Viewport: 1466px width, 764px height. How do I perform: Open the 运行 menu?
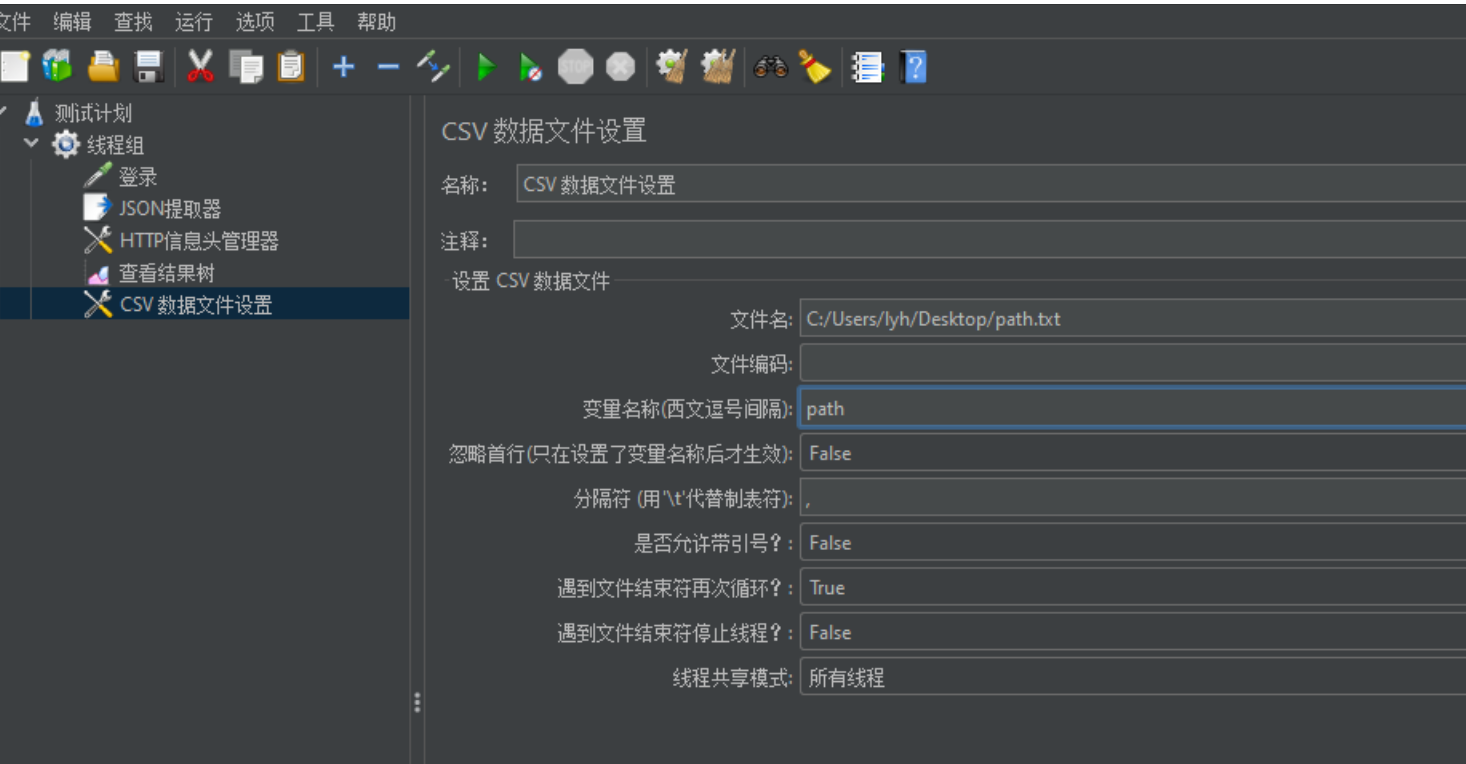point(194,21)
